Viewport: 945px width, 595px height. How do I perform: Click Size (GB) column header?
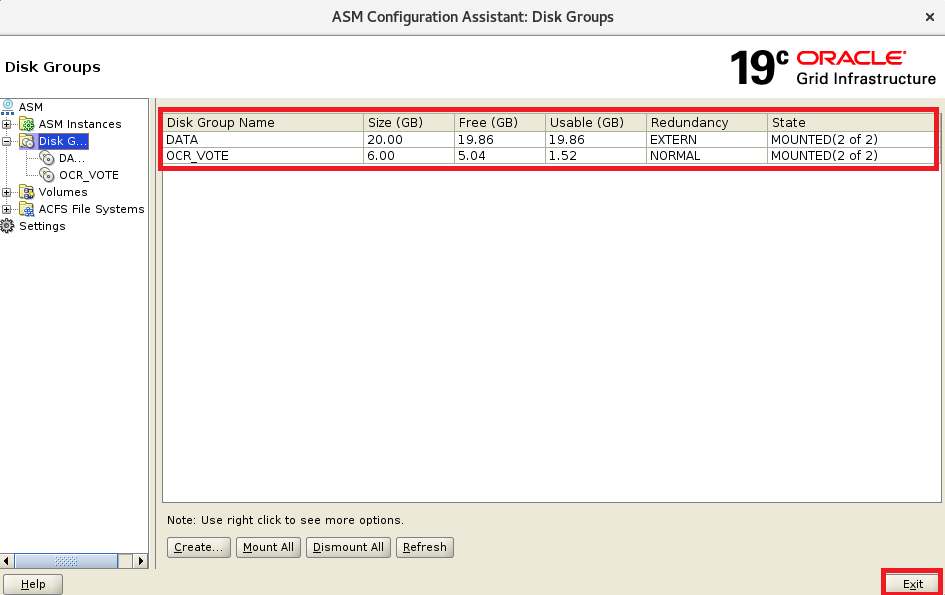click(409, 122)
